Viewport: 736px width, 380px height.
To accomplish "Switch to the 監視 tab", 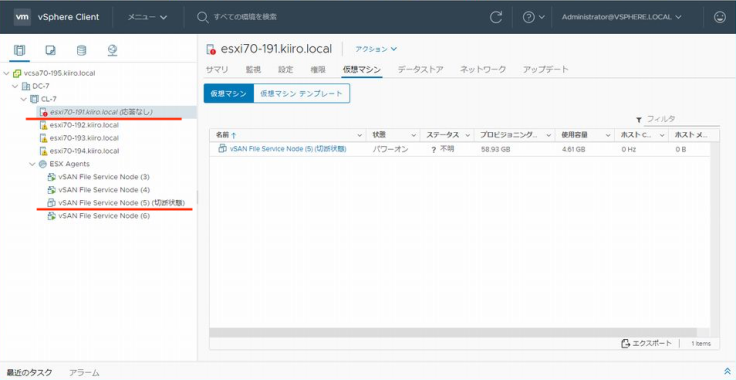I will point(253,69).
